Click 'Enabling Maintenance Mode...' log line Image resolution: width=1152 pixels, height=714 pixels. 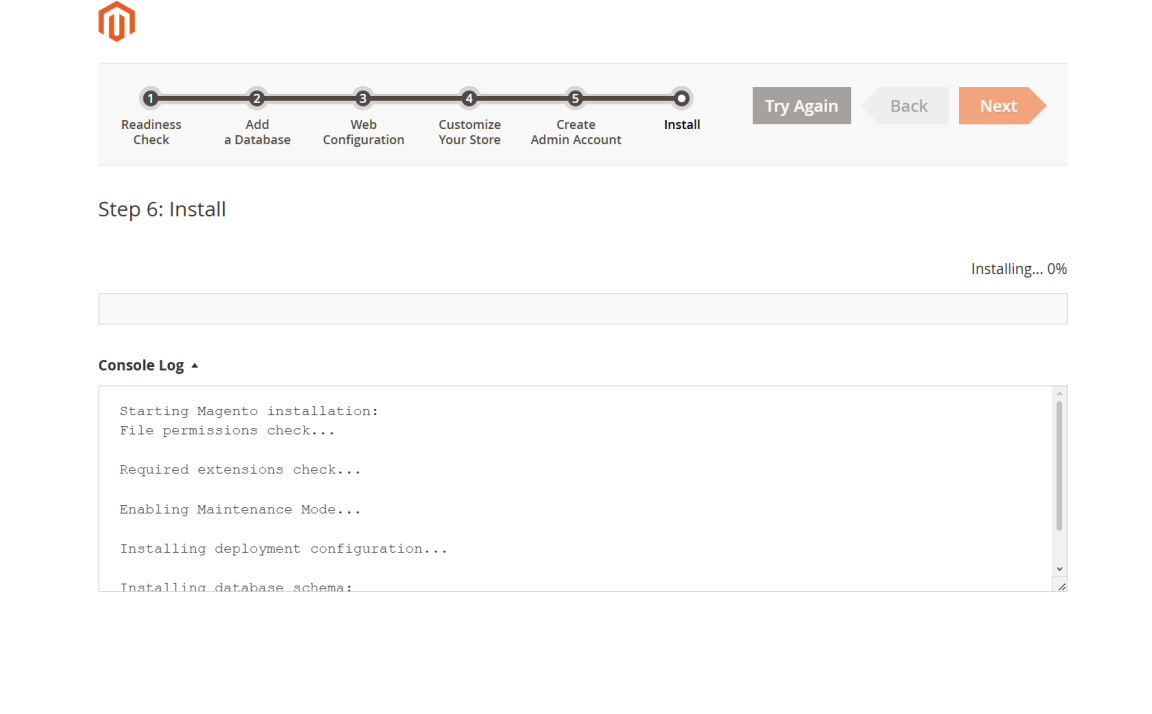(x=240, y=509)
